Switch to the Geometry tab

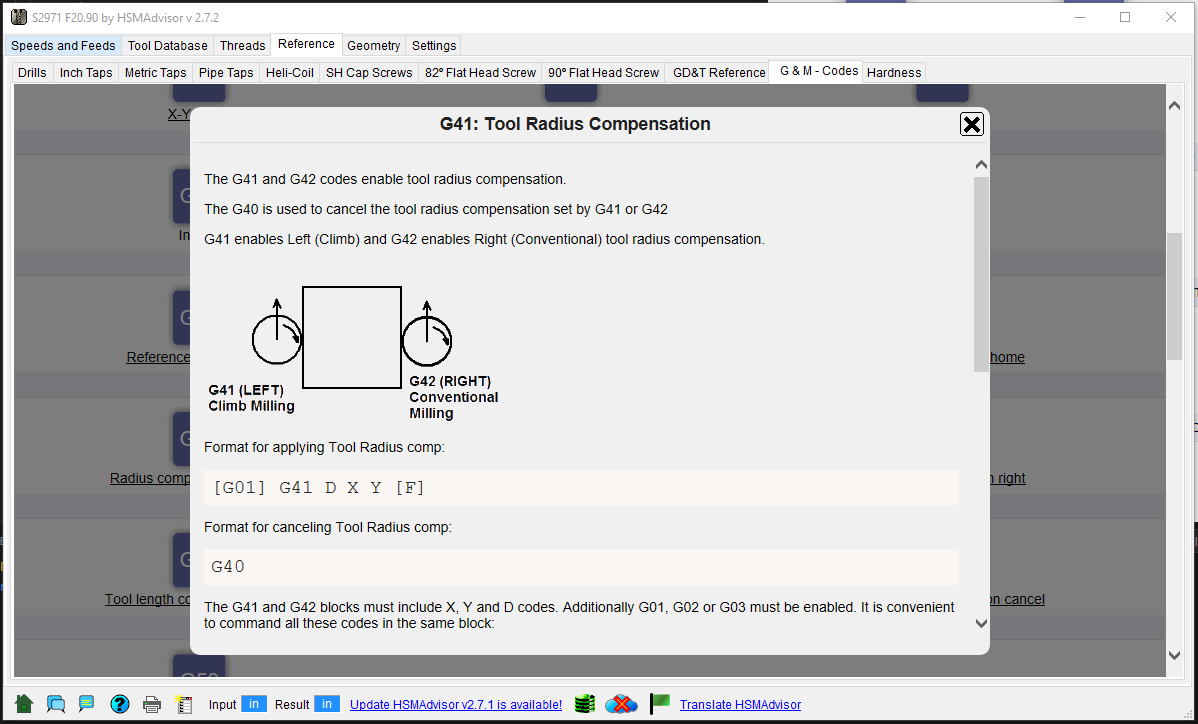coord(374,46)
